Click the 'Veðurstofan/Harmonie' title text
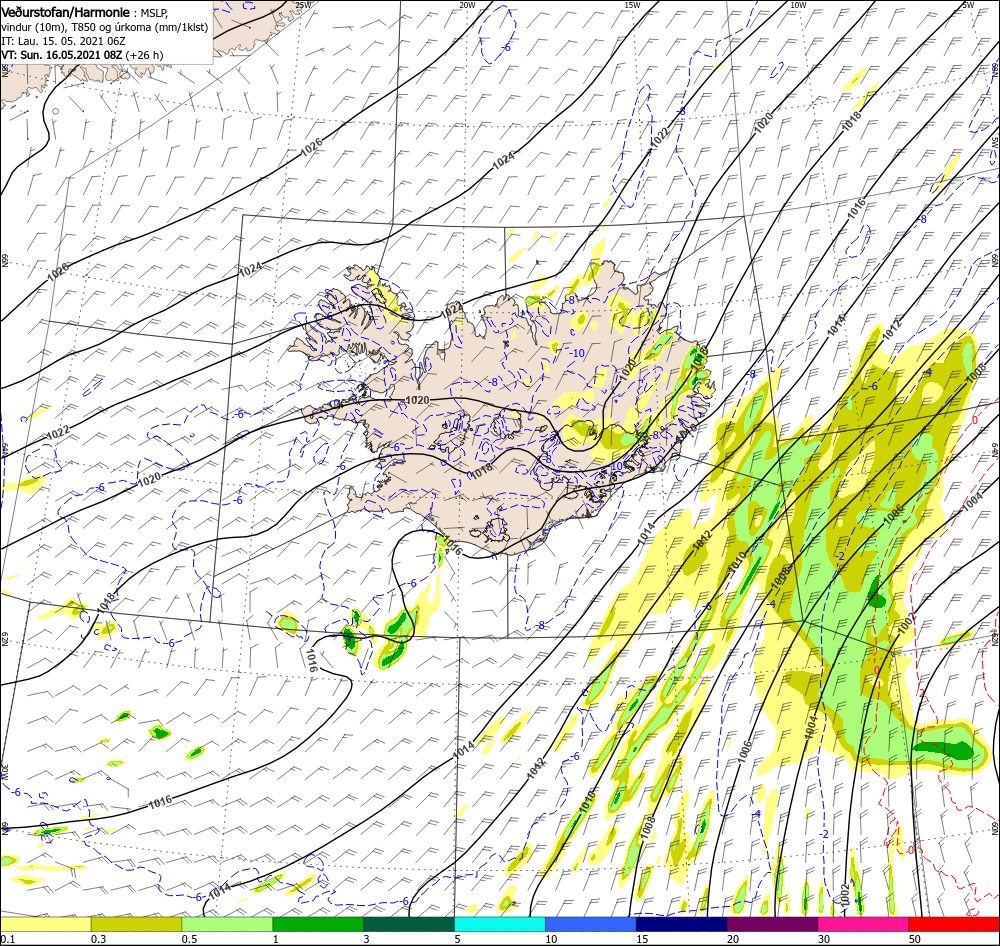The height and width of the screenshot is (946, 1000). pos(66,12)
